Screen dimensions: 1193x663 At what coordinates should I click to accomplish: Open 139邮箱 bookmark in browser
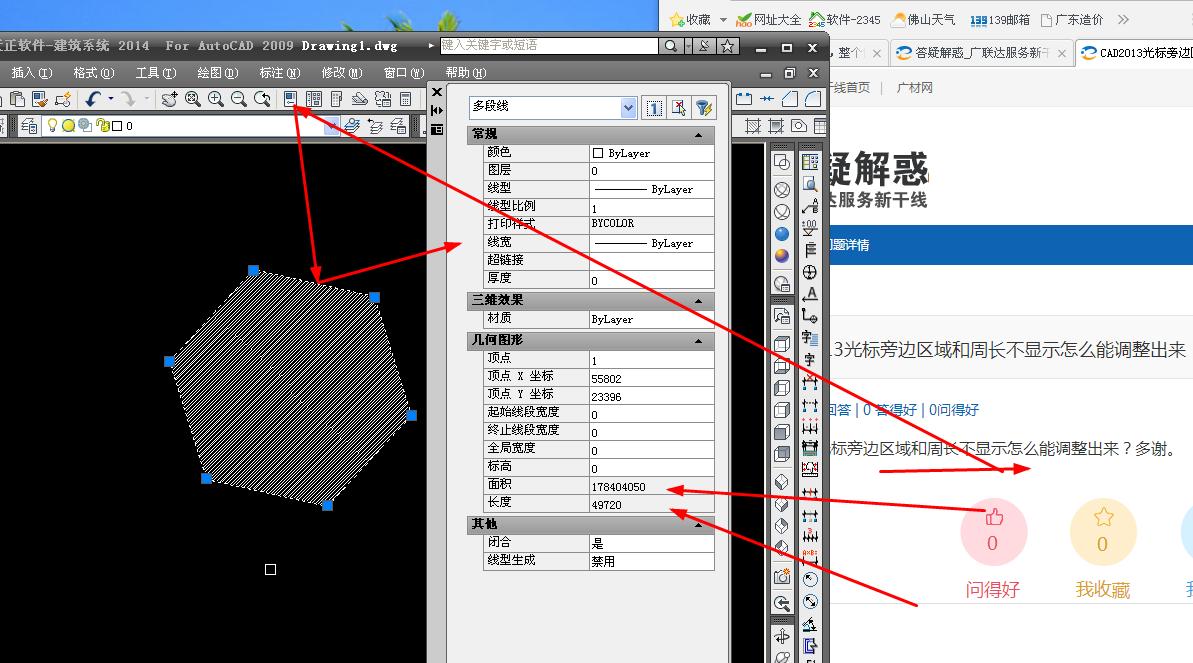tap(1000, 20)
